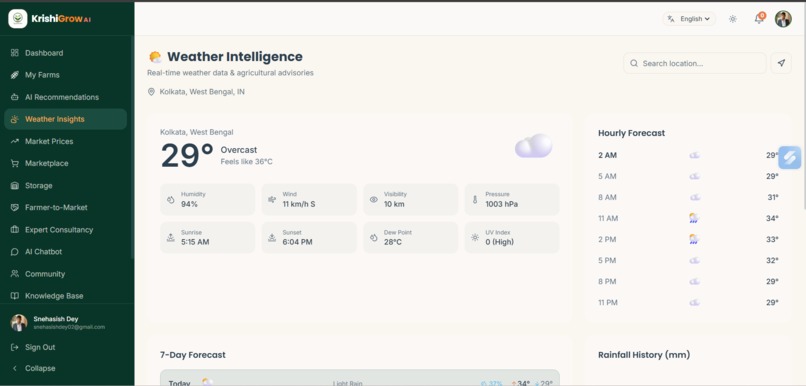Click the Expert Consultancy briefcase icon
The width and height of the screenshot is (806, 386).
click(14, 230)
